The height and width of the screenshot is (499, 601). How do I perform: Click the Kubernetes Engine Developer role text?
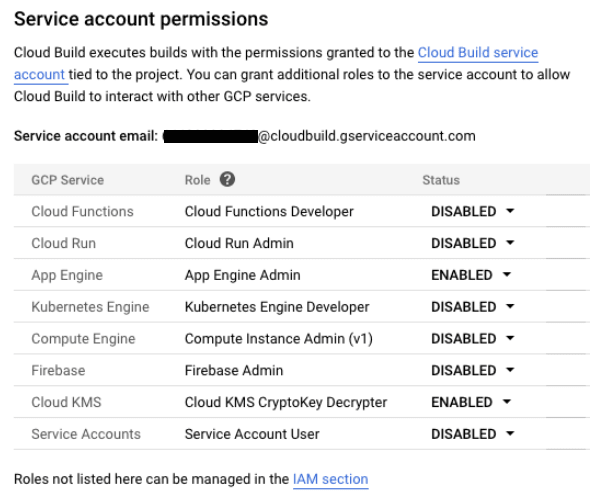(277, 307)
